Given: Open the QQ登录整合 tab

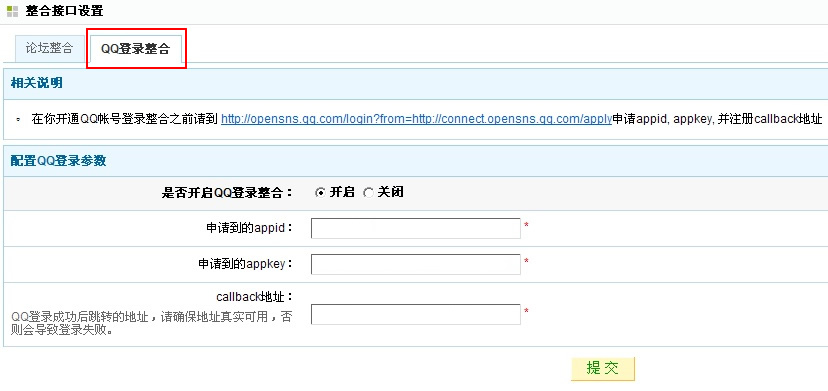Looking at the screenshot, I should point(136,50).
